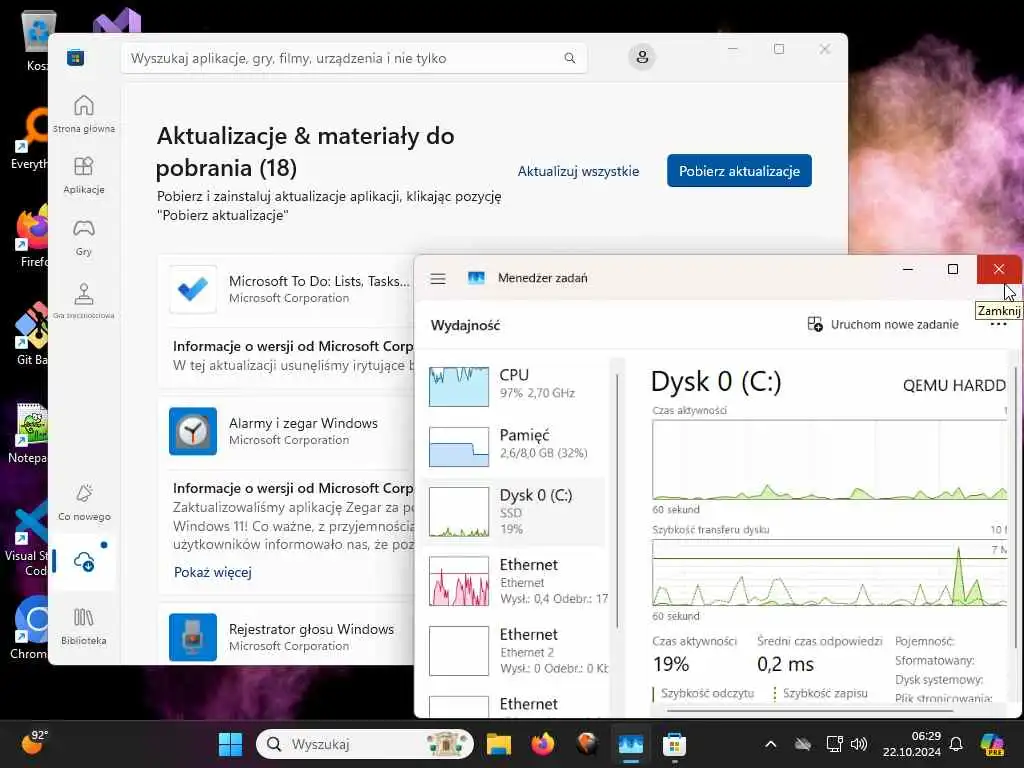Open the notification bell in system tray

[956, 744]
